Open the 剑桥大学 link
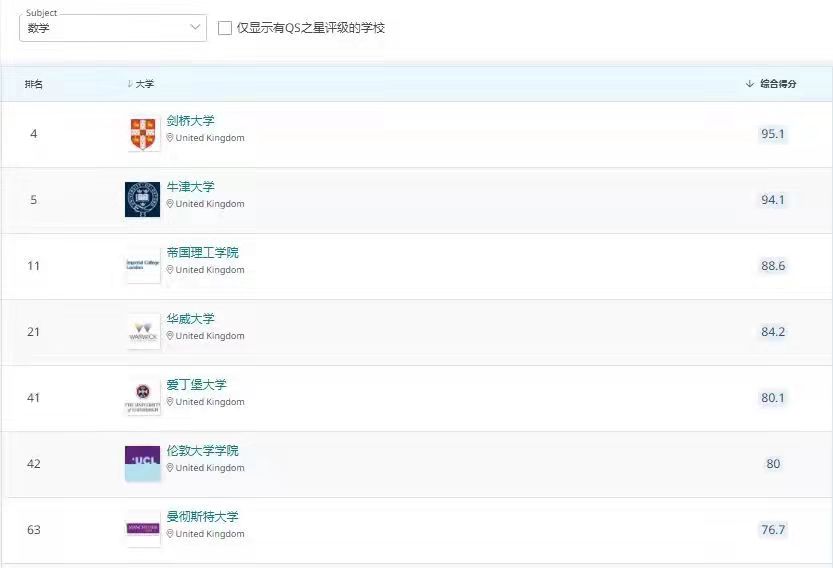The image size is (833, 568). click(190, 121)
